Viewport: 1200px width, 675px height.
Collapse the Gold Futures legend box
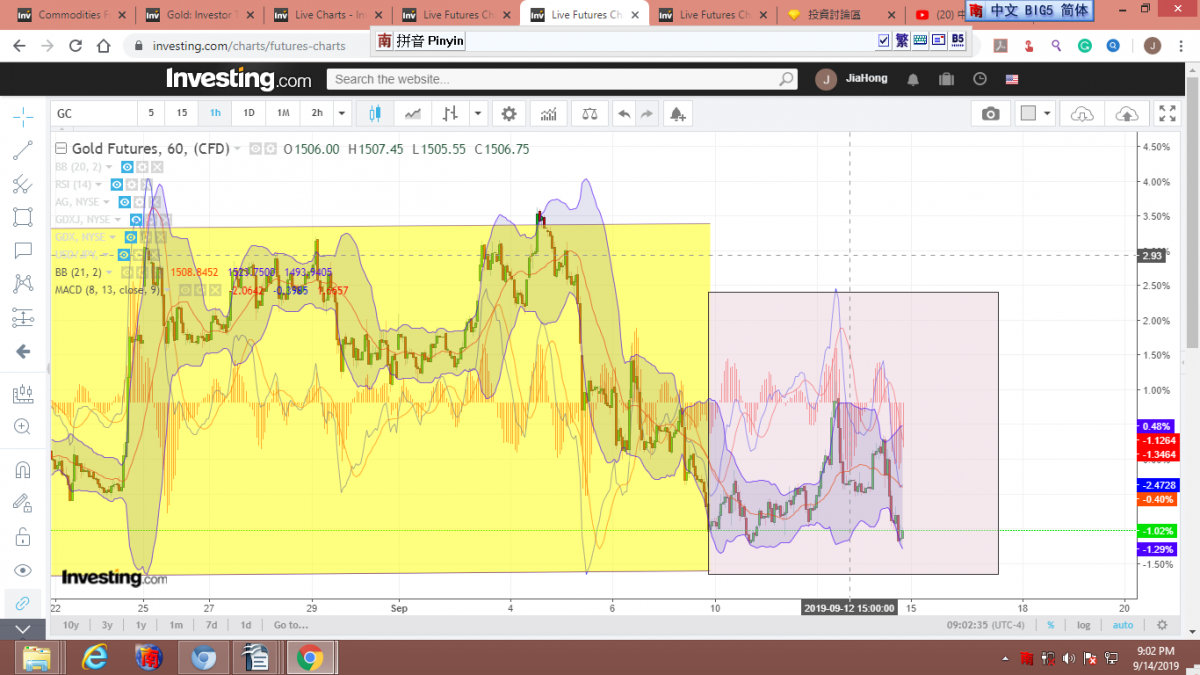(61, 149)
